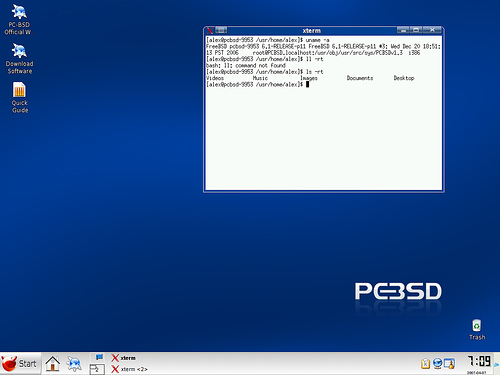This screenshot has width=500, height=375.
Task: Click the terminal cursor at the last prompt
Action: pos(307,84)
